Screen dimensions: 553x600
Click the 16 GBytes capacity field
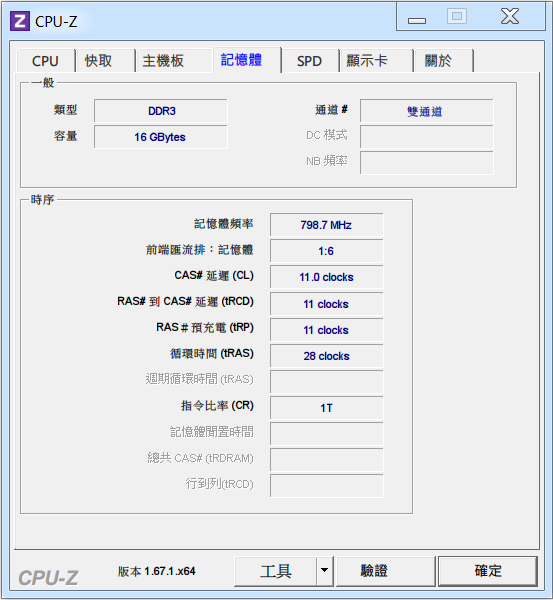coord(161,137)
